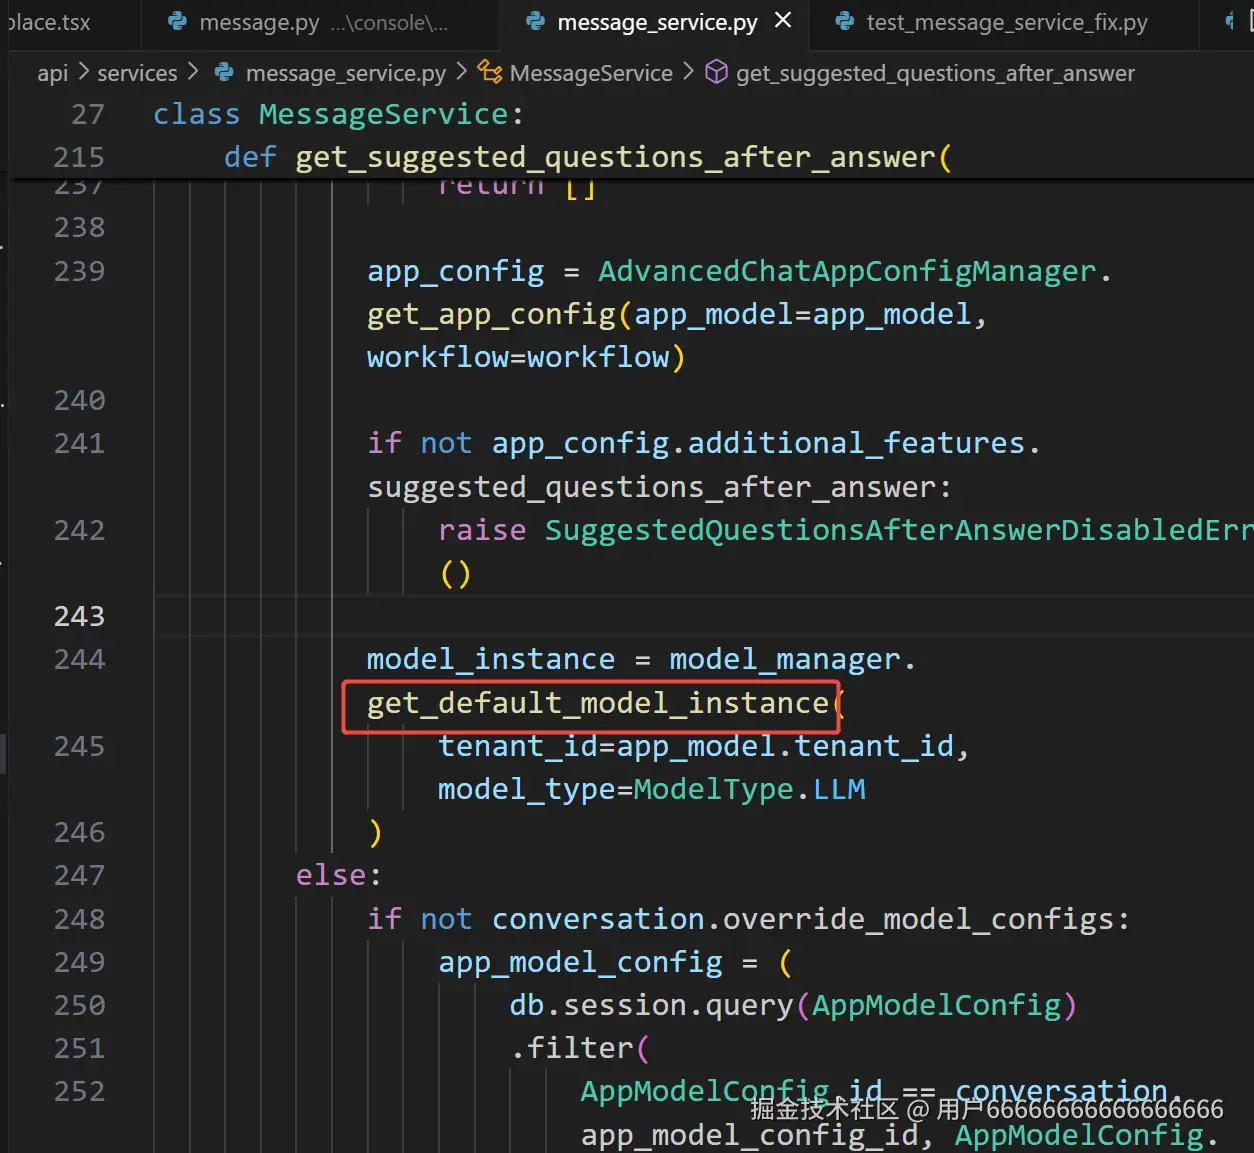The image size is (1254, 1153).
Task: Click line number 239 in gutter
Action: 79,271
